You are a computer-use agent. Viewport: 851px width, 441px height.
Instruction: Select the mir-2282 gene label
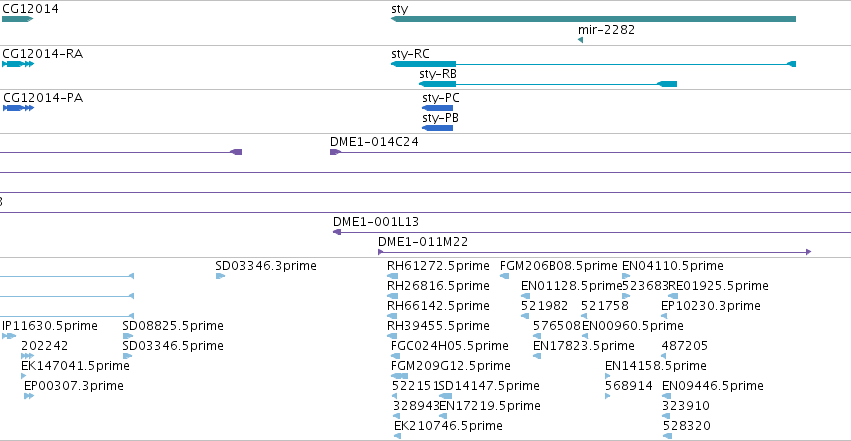coord(606,29)
